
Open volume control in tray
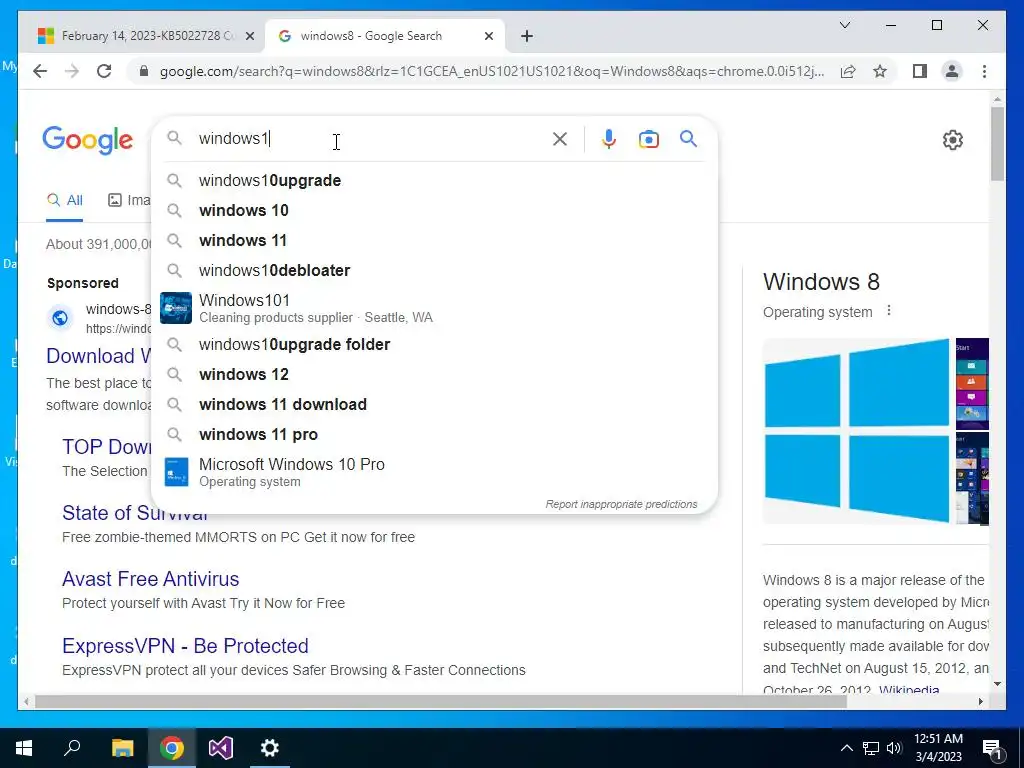[x=894, y=748]
